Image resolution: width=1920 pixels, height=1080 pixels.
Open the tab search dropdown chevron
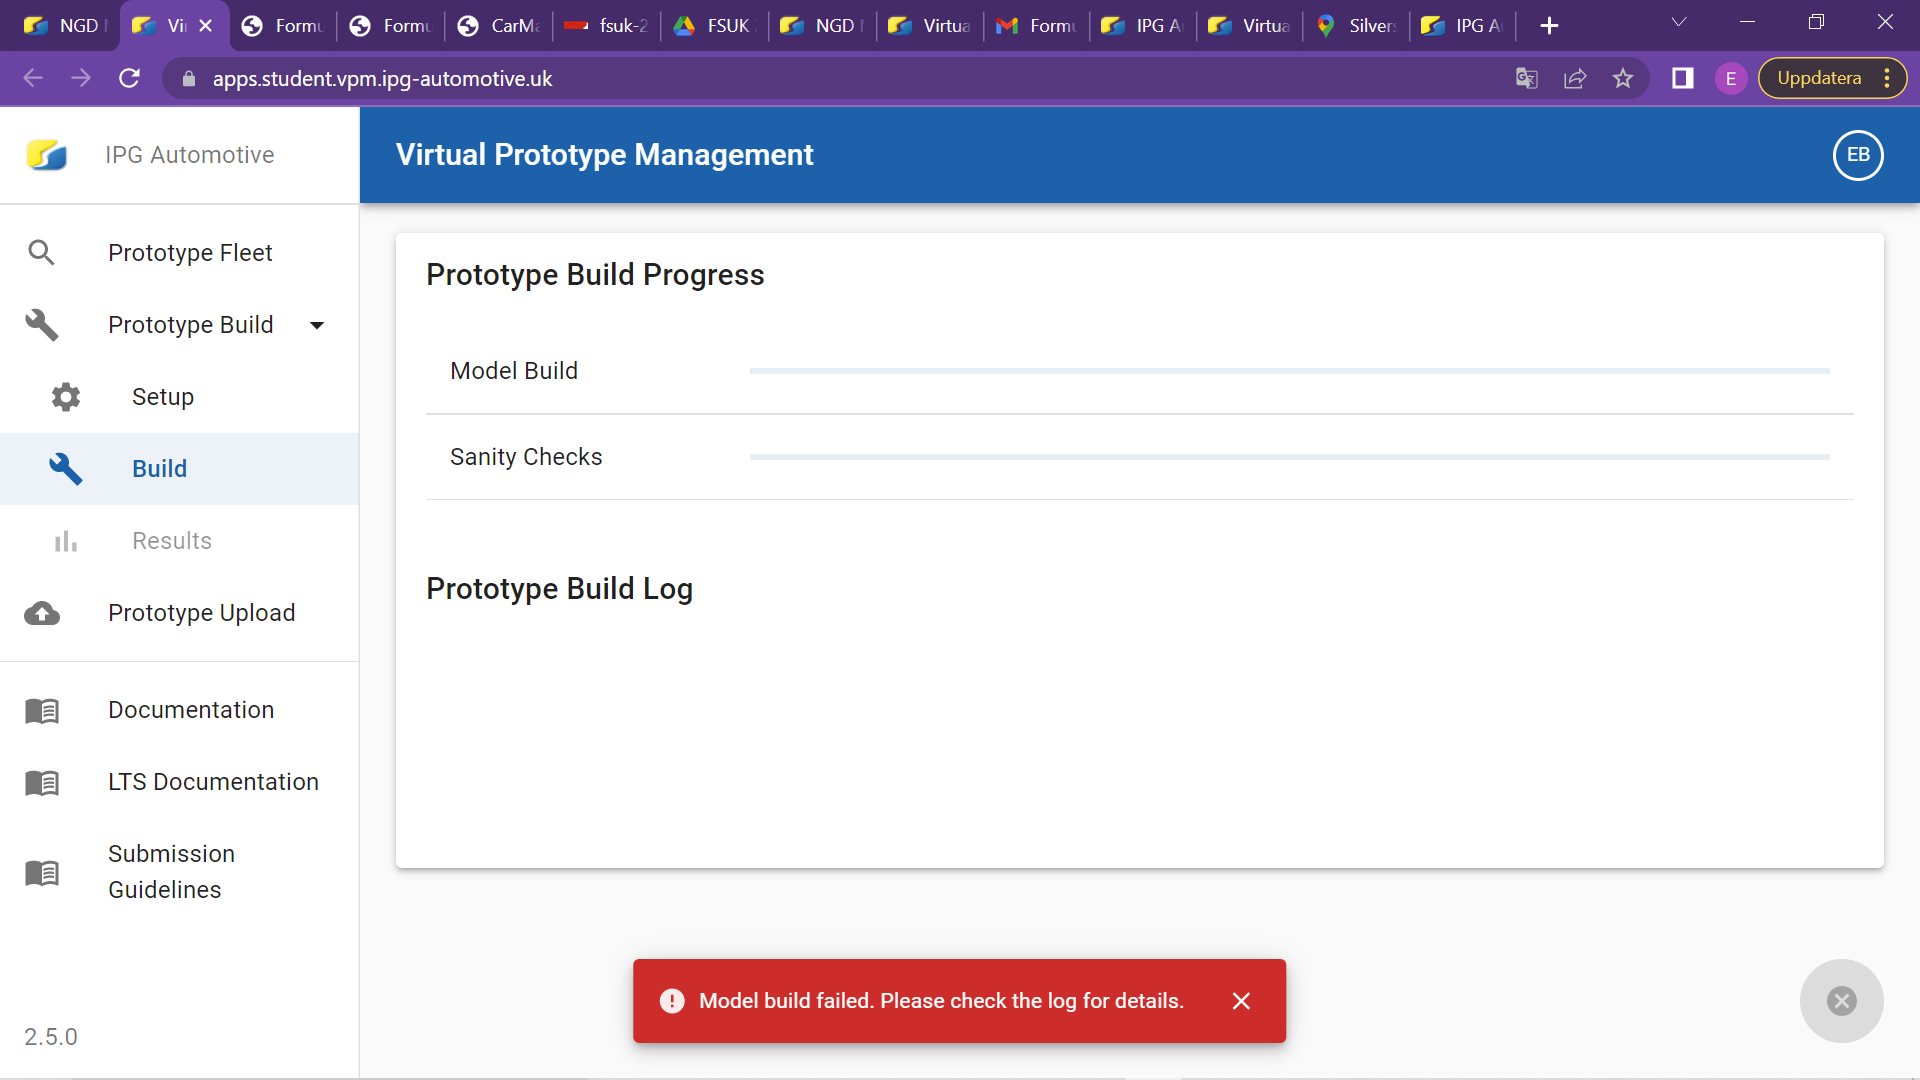coord(1679,22)
